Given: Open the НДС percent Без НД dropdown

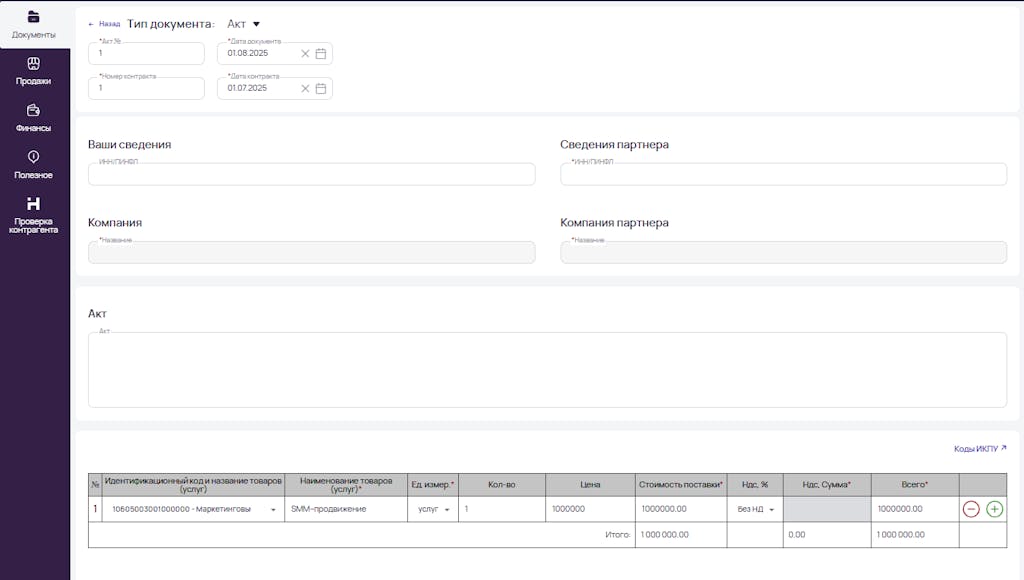Looking at the screenshot, I should [771, 509].
